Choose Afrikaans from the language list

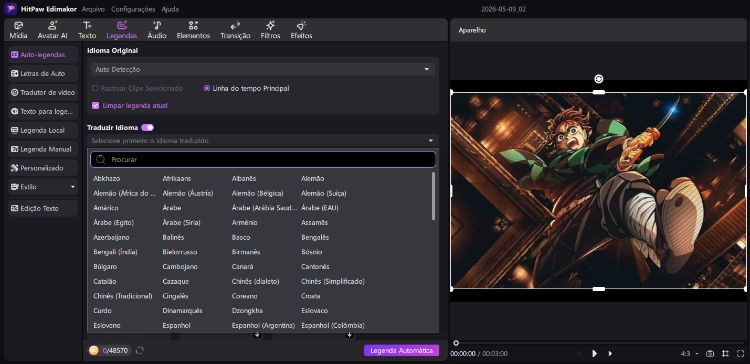pyautogui.click(x=176, y=178)
